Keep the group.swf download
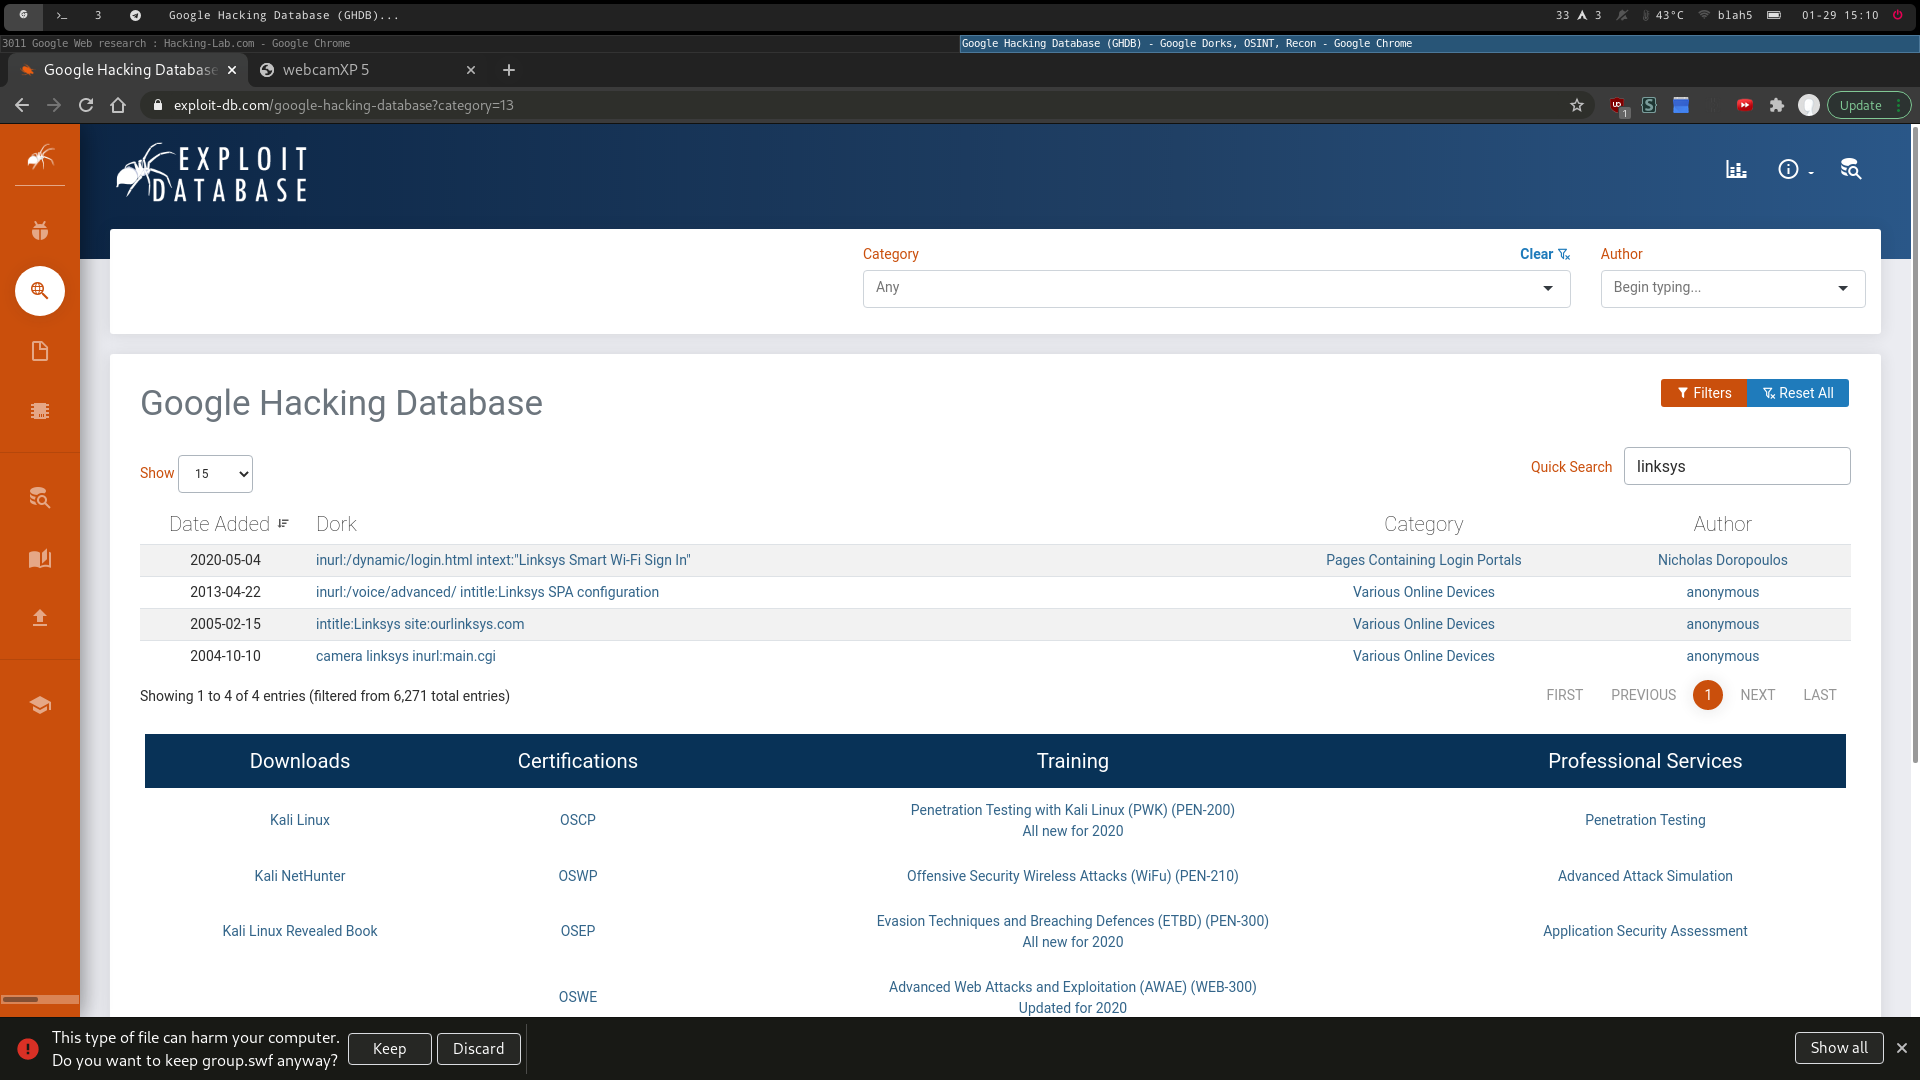Viewport: 1920px width, 1080px height. pos(389,1049)
